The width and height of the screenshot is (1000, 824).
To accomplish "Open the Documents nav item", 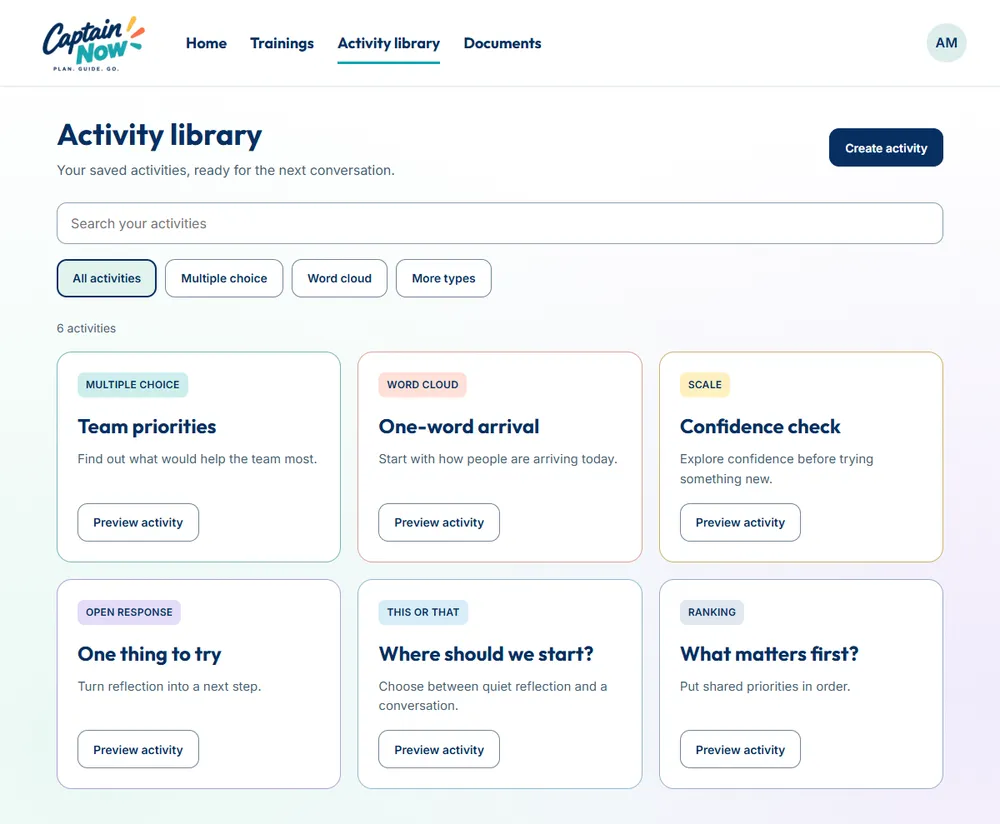I will point(502,43).
